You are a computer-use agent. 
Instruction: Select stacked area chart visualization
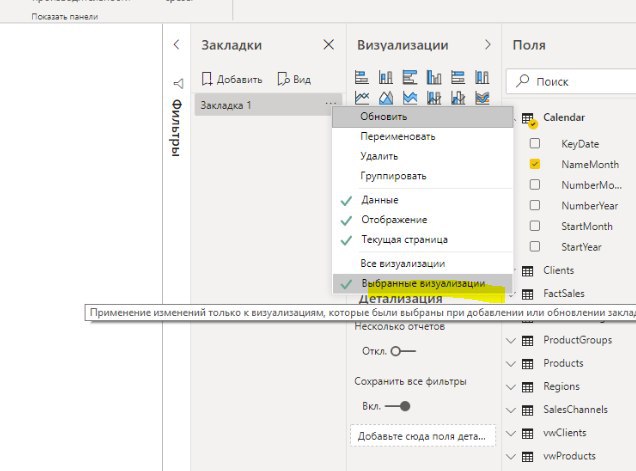pos(410,97)
